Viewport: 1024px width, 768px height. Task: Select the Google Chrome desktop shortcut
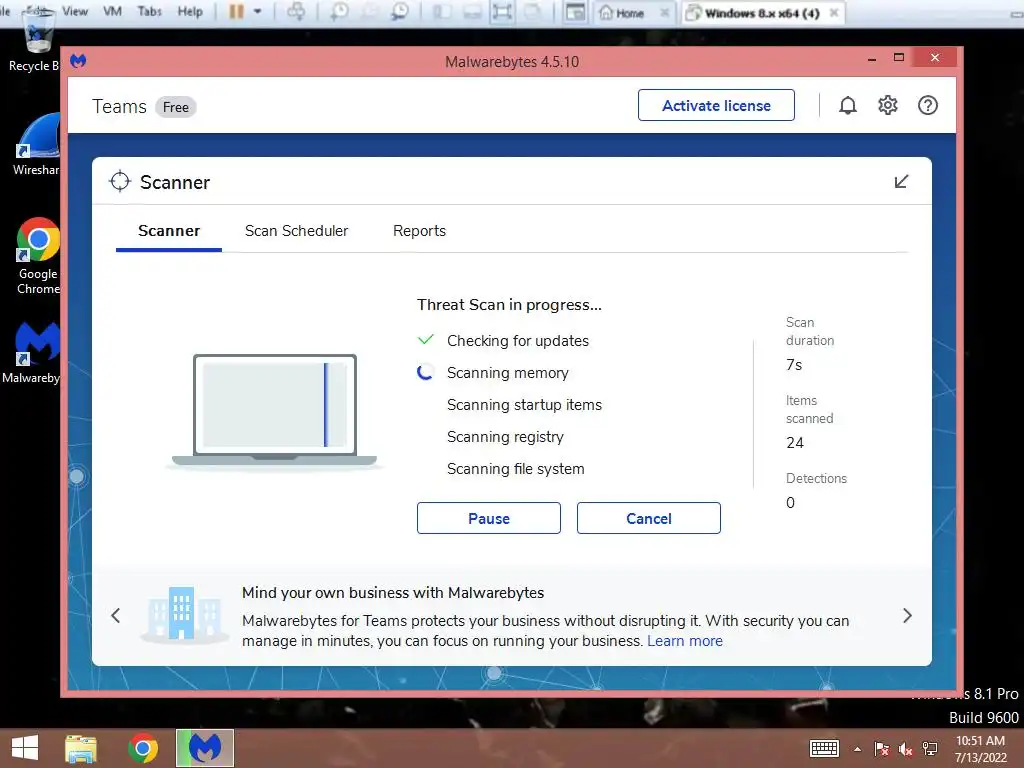point(38,256)
